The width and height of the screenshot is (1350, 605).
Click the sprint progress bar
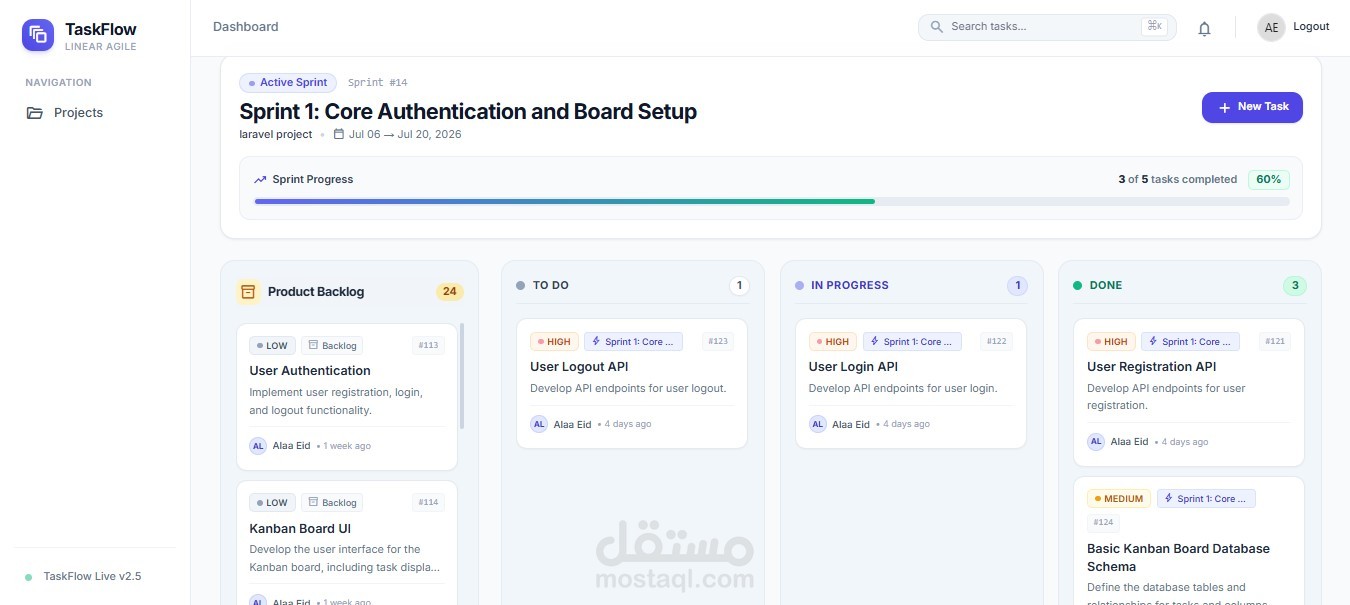click(772, 202)
